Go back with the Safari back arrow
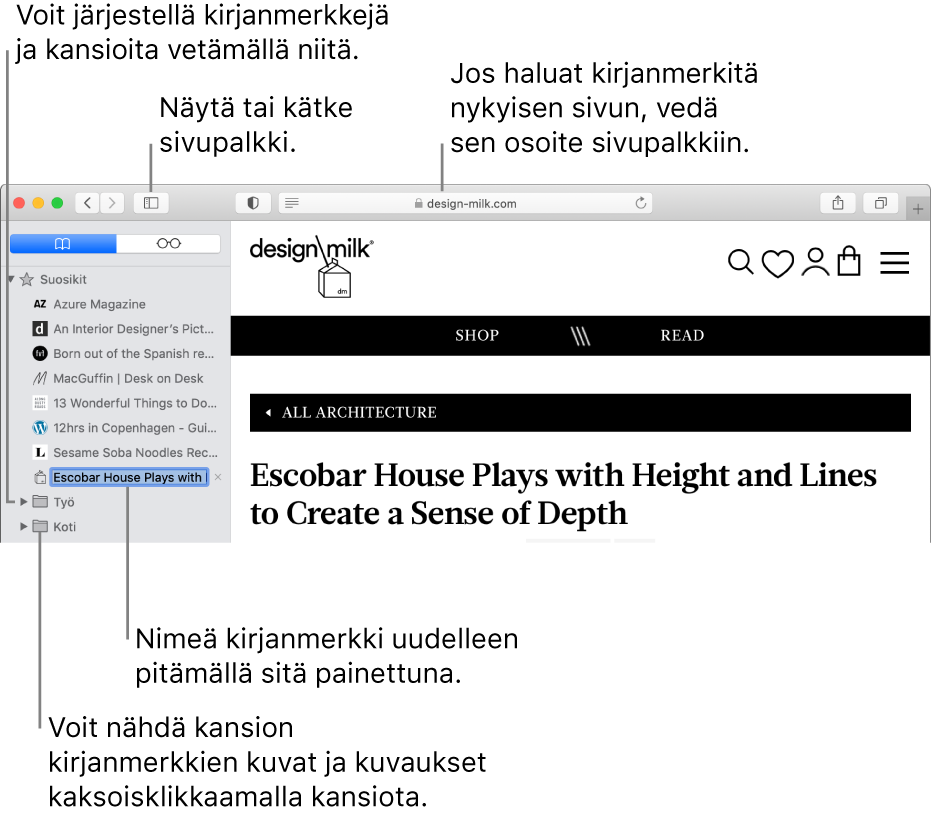This screenshot has width=931, height=819. point(87,203)
